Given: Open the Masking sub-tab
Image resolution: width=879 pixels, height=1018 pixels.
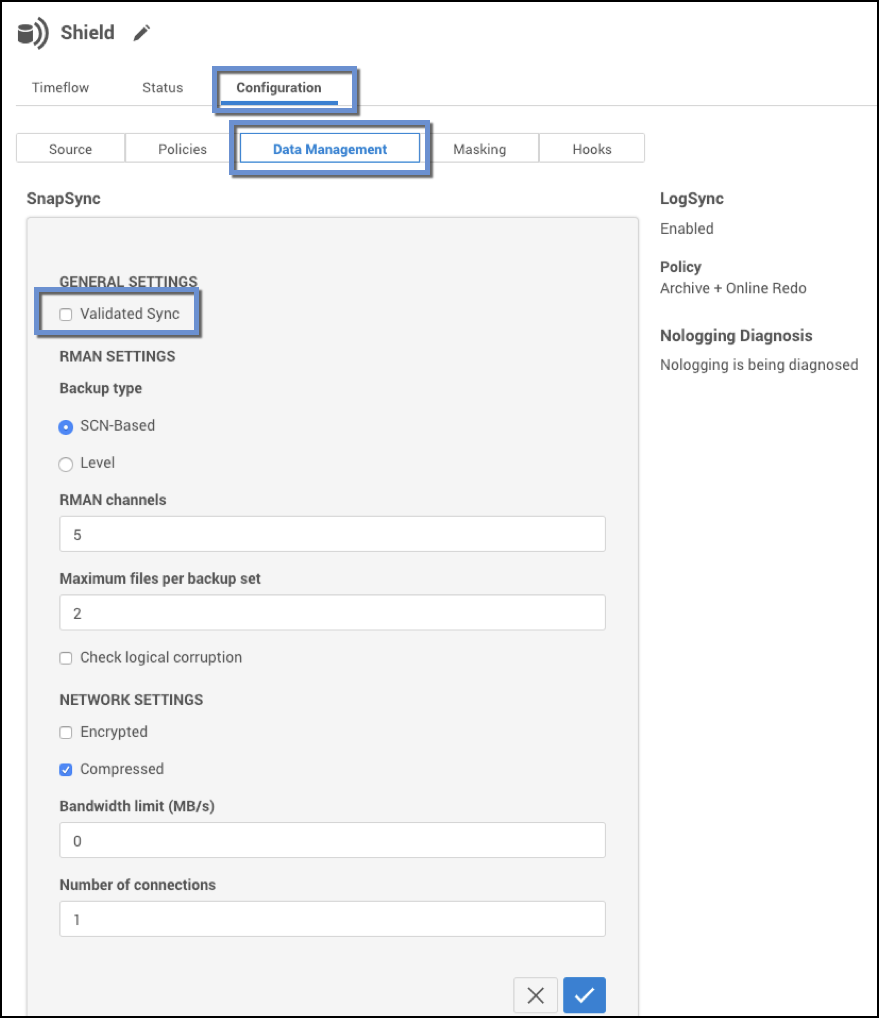Looking at the screenshot, I should tap(479, 149).
